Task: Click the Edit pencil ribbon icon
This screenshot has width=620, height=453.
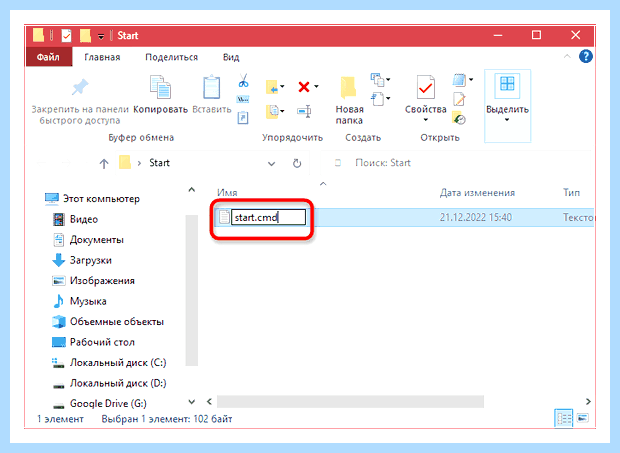Action: pos(459,99)
